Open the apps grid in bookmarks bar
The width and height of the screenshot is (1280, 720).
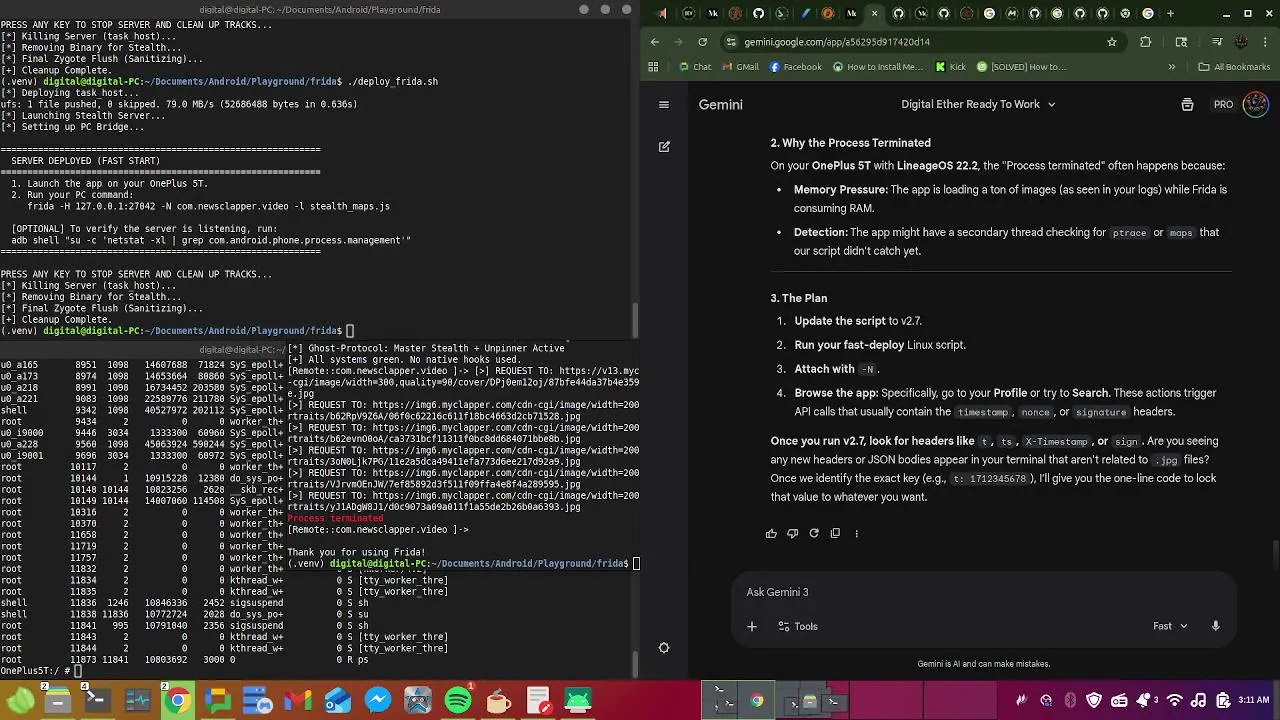pos(653,67)
